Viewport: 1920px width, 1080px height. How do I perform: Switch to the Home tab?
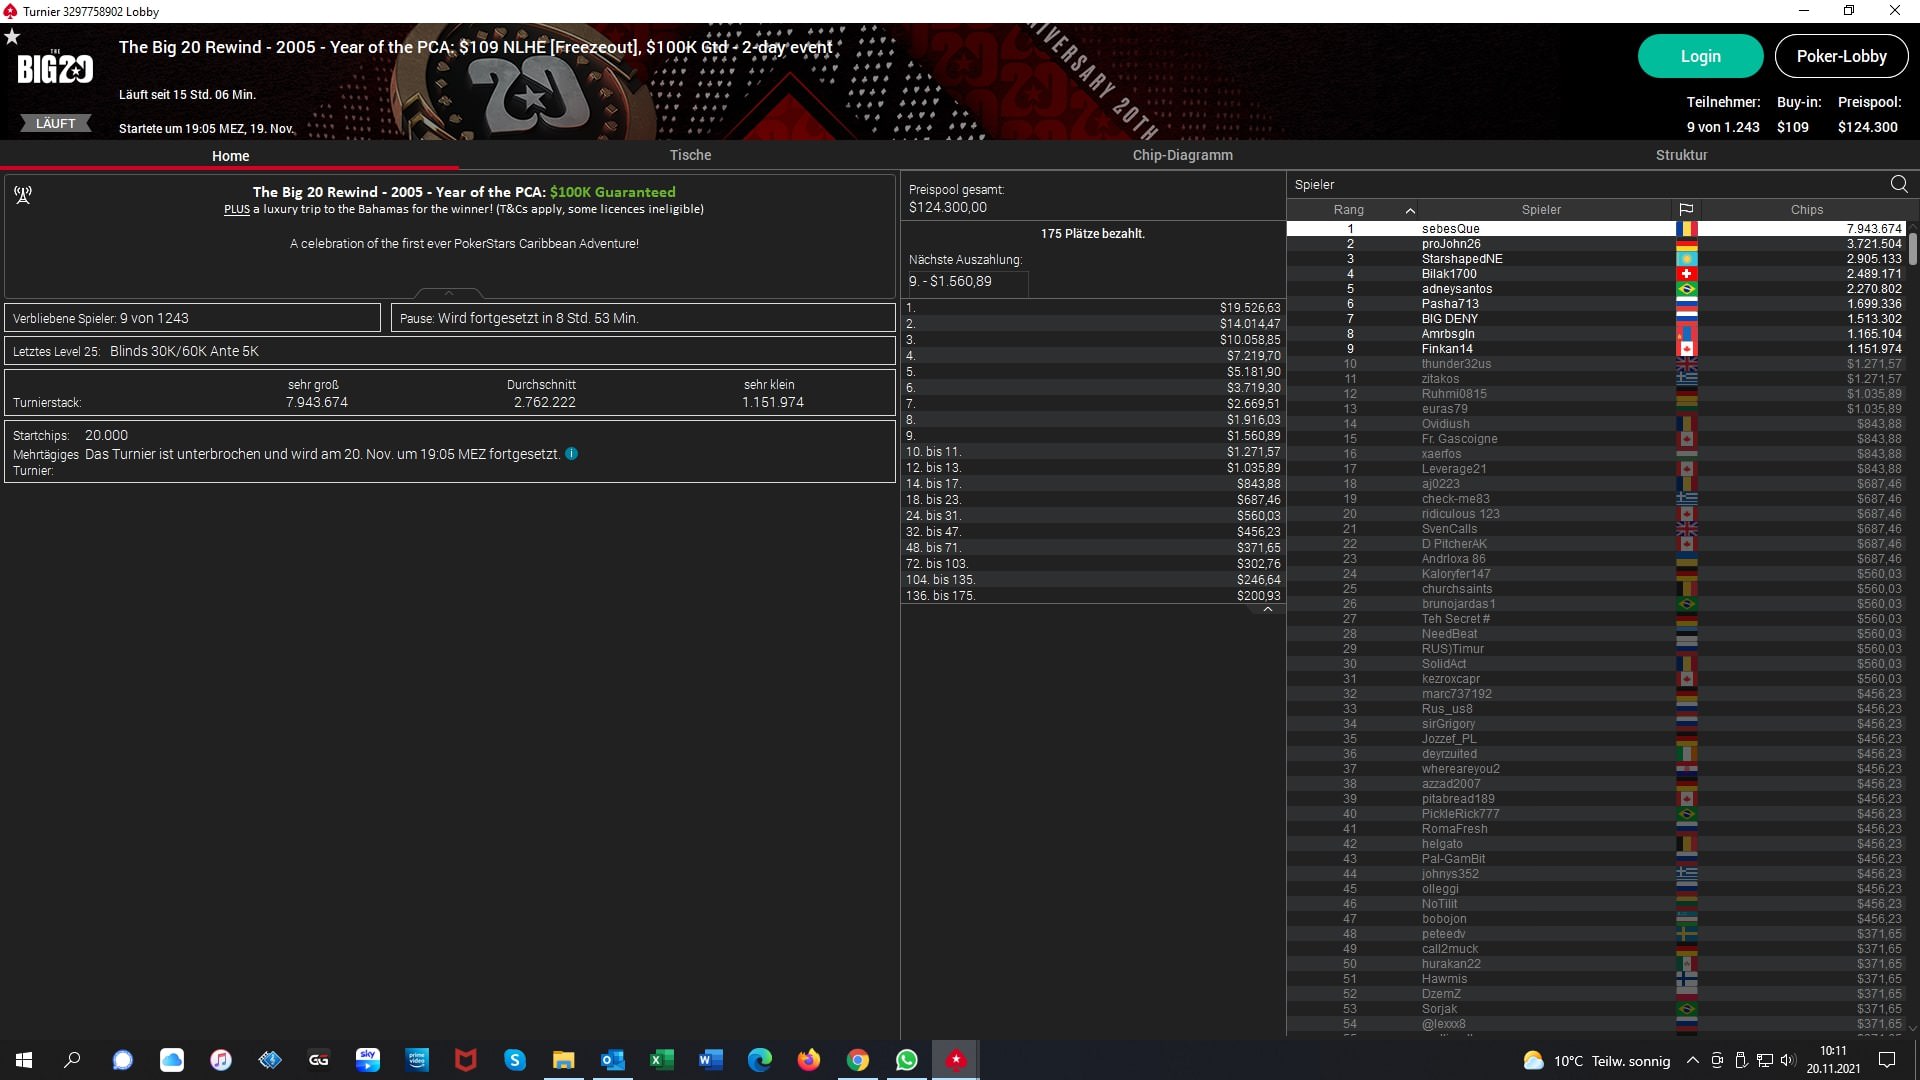[x=230, y=156]
